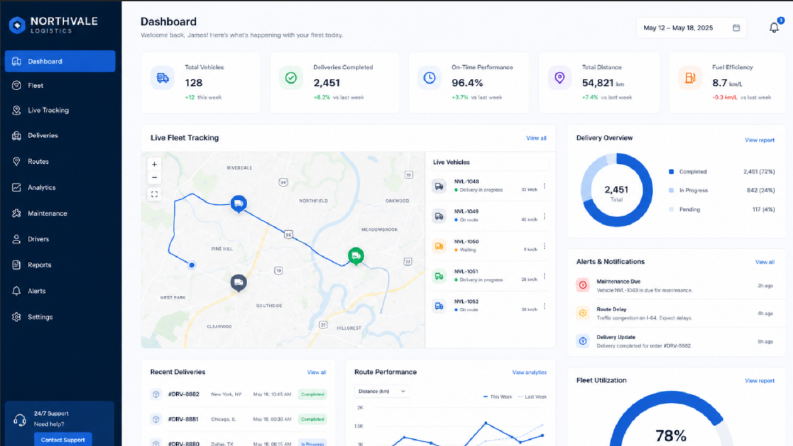The width and height of the screenshot is (793, 446).
Task: Open the May 12 – May 18 date picker
Action: (x=691, y=28)
